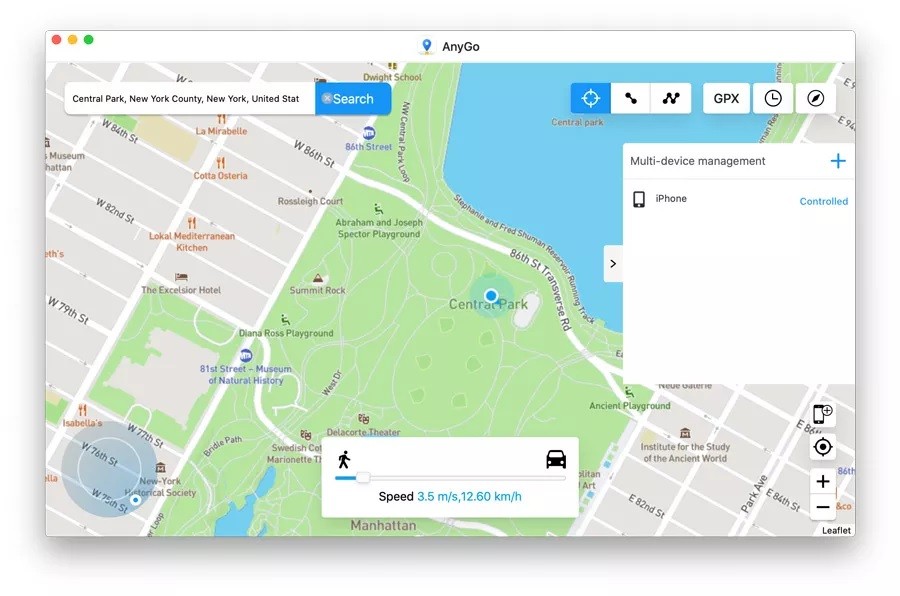The image size is (900, 596).
Task: Click the multi-device phone icon
Action: click(x=822, y=413)
